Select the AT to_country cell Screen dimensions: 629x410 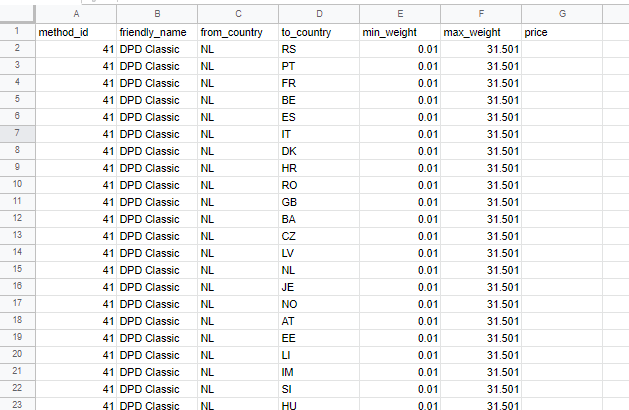[319, 321]
